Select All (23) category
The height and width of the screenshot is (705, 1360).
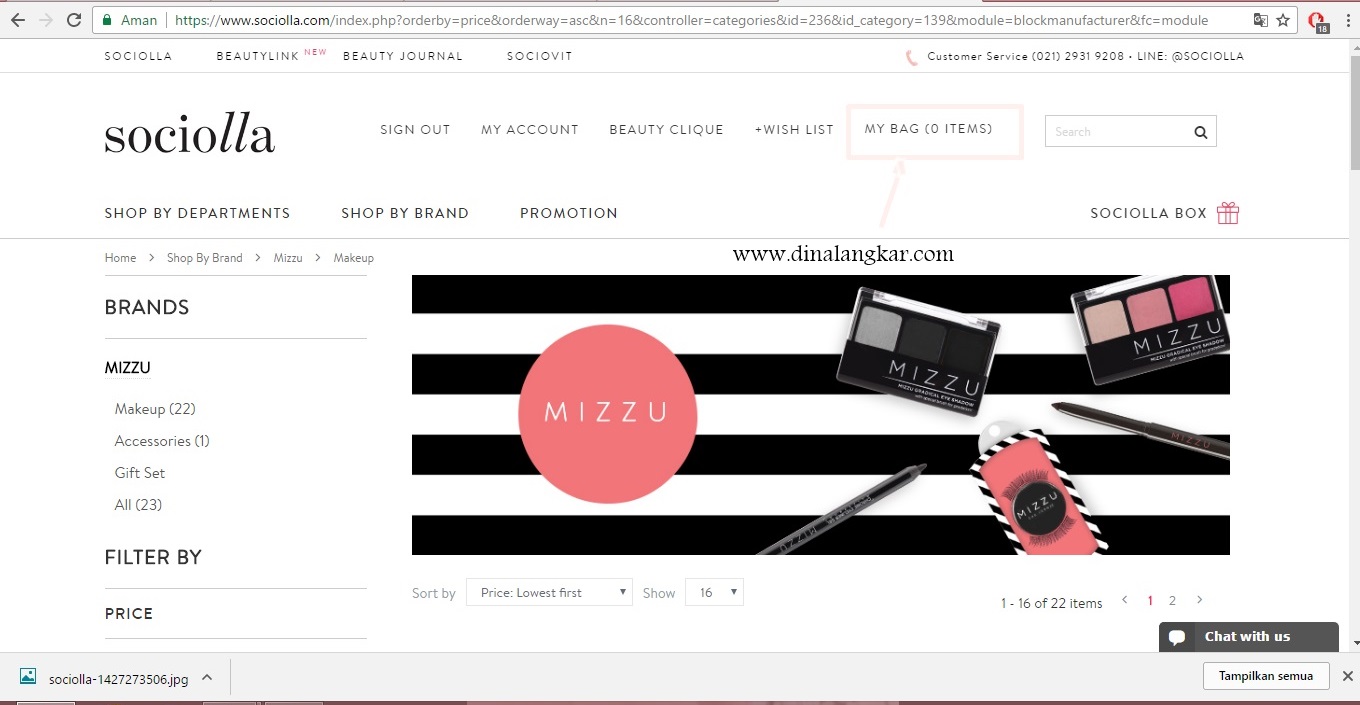click(138, 505)
